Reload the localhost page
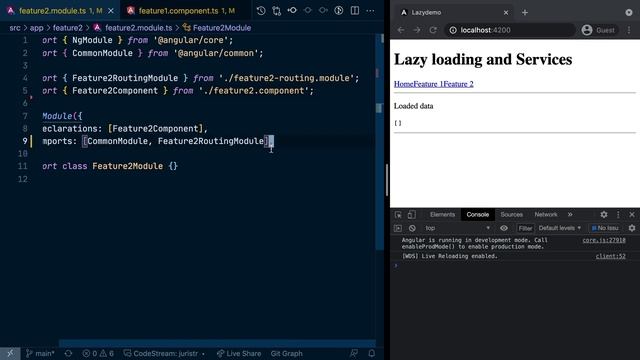The image size is (640, 360). (x=433, y=30)
